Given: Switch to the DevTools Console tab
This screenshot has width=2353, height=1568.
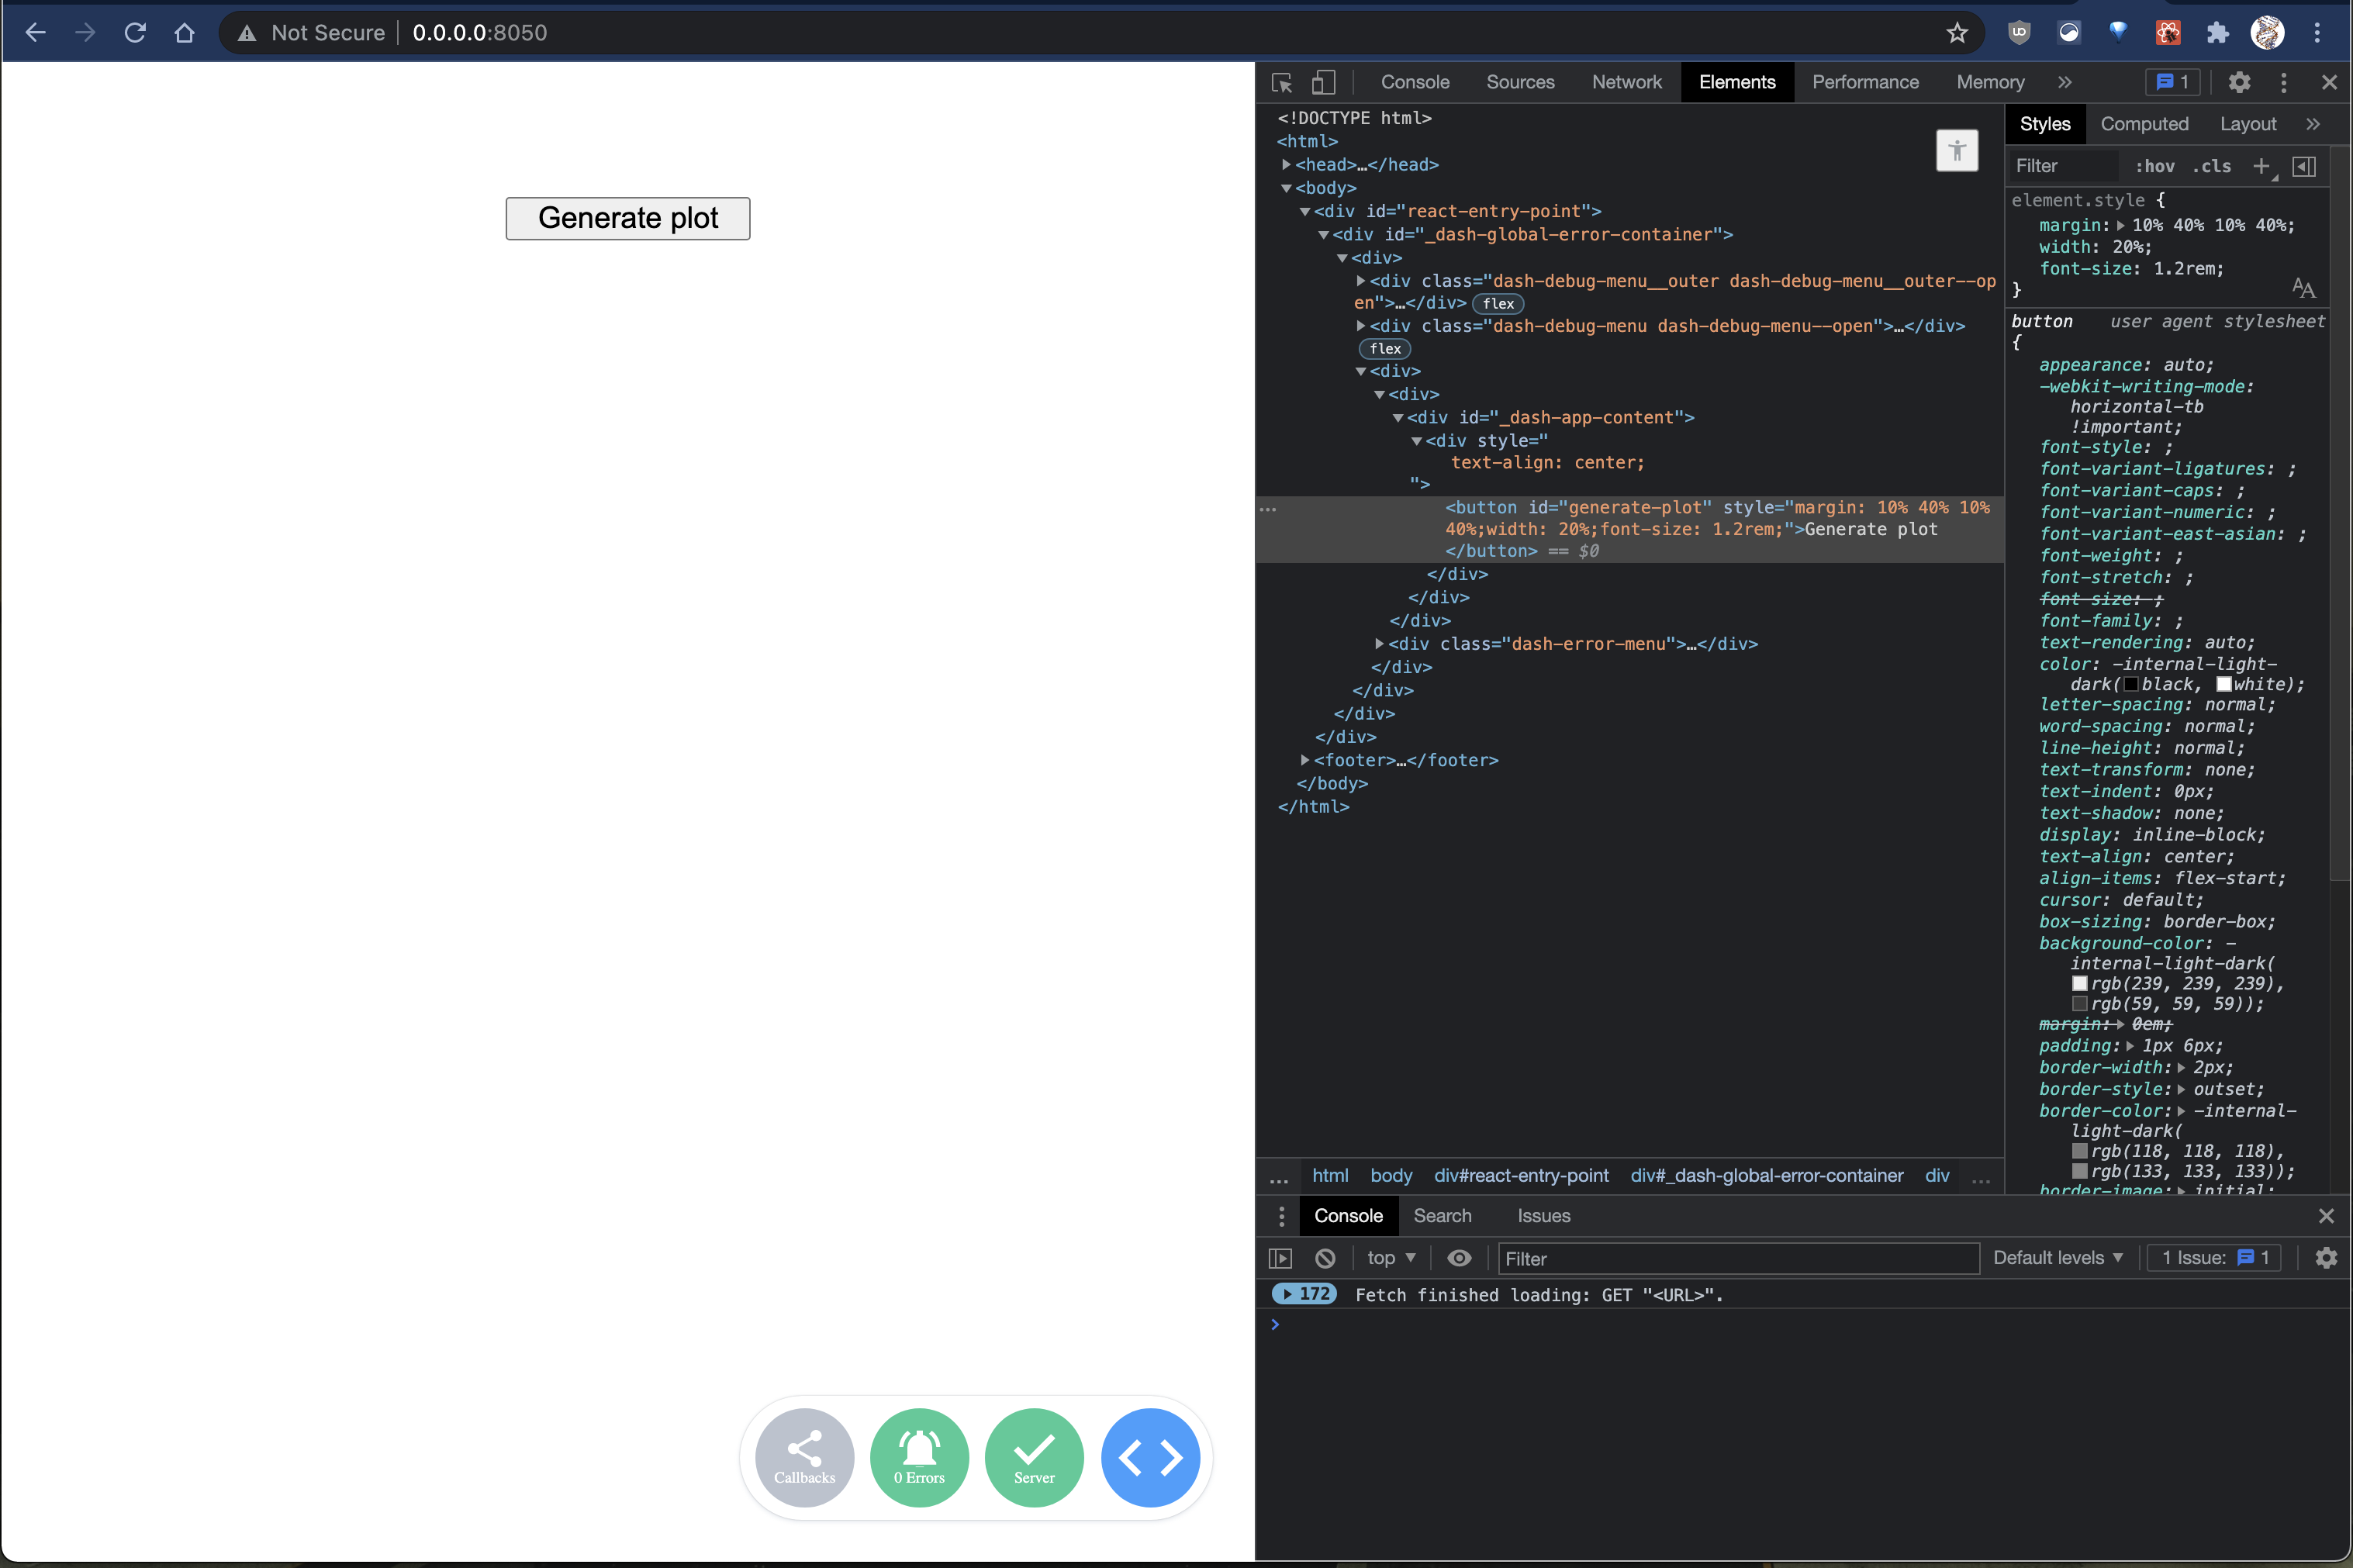Looking at the screenshot, I should click(x=1415, y=82).
